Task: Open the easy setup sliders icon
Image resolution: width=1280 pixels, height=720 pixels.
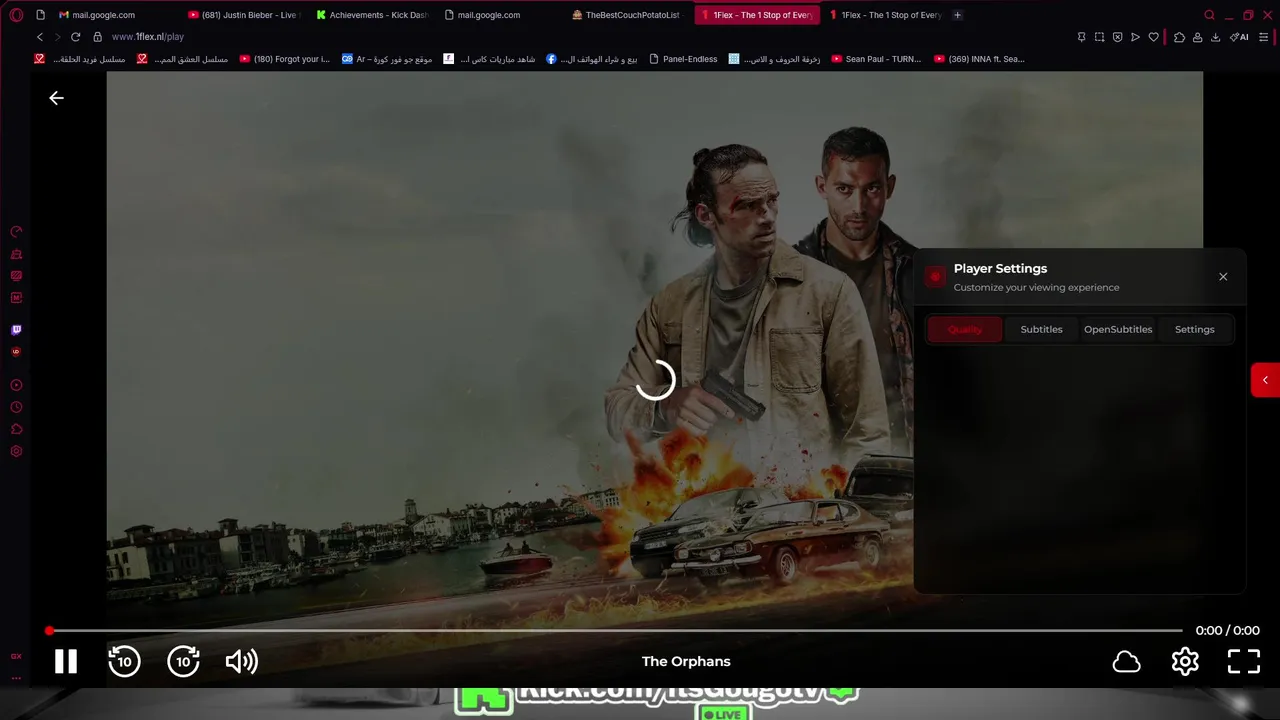Action: point(1265,37)
